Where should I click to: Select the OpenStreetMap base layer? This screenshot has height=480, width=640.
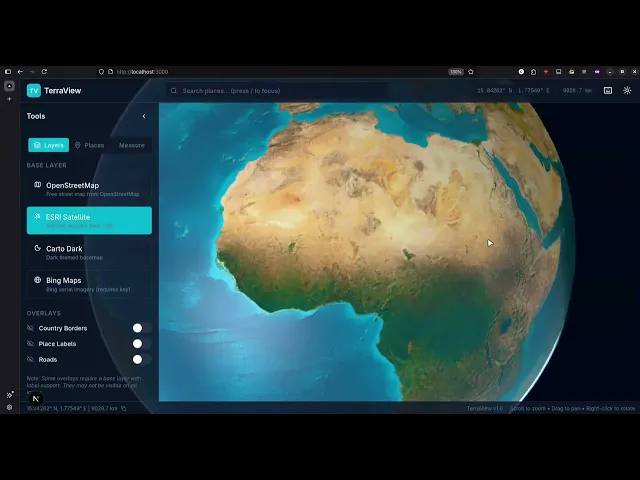tap(89, 189)
